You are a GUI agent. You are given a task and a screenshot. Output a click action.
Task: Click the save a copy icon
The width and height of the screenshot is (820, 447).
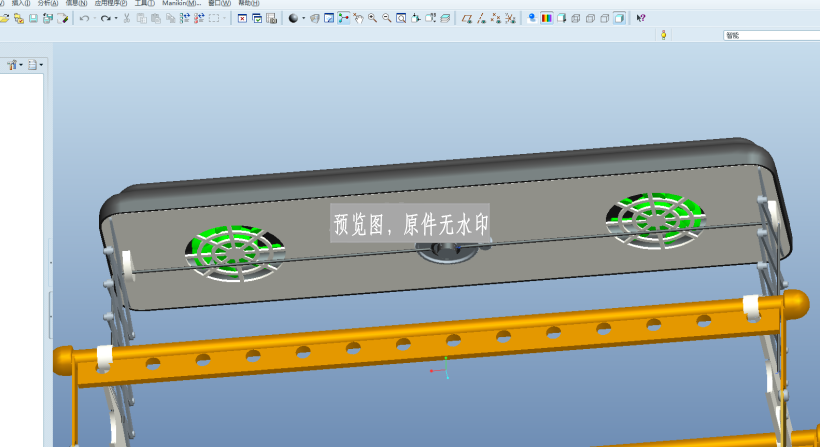(x=48, y=18)
